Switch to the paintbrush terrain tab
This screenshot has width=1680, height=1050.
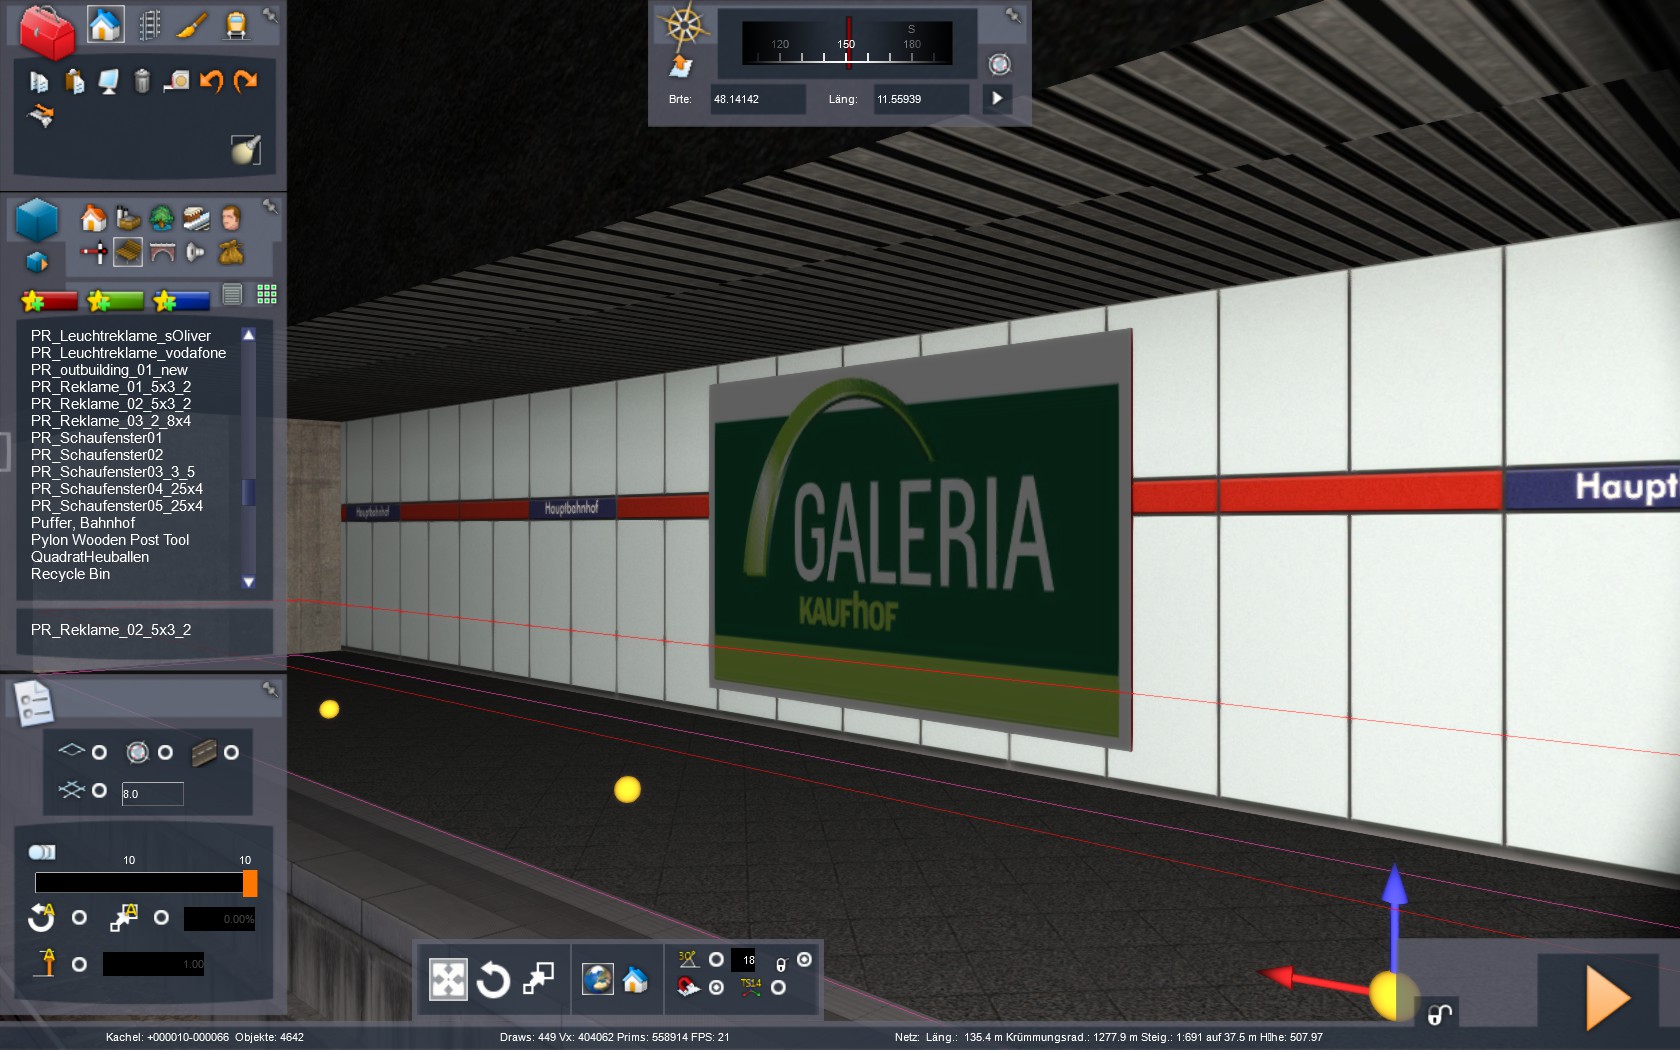click(x=191, y=25)
